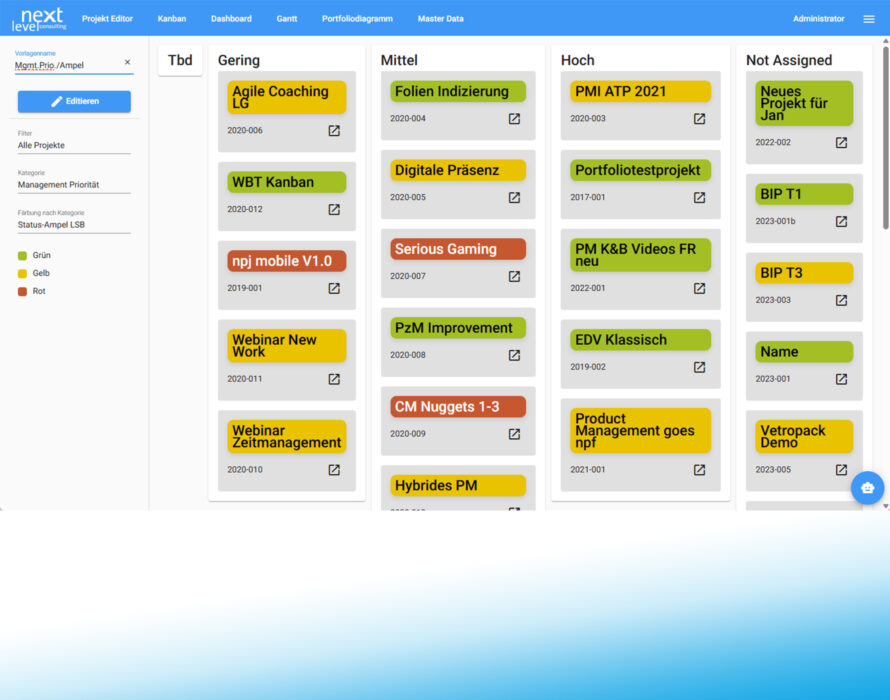890x700 pixels.
Task: Clear the Vorlagenname field with X
Action: [127, 62]
